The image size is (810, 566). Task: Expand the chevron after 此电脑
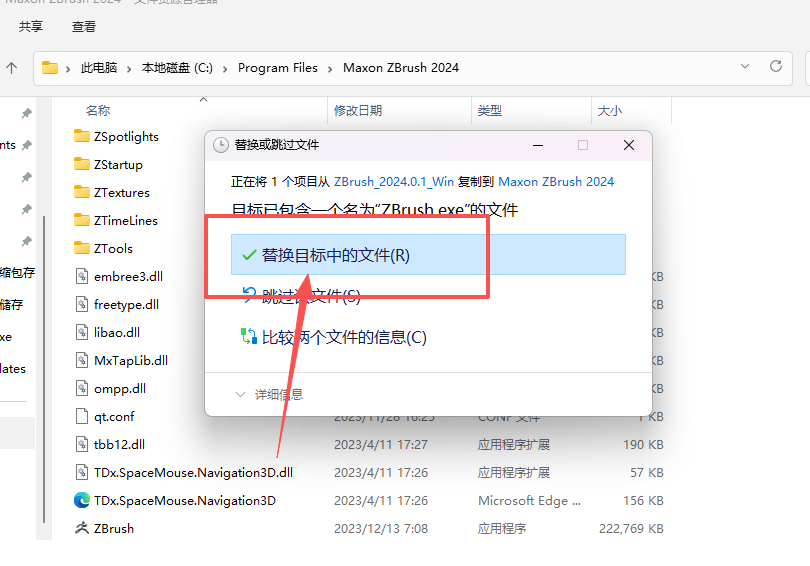pyautogui.click(x=129, y=69)
